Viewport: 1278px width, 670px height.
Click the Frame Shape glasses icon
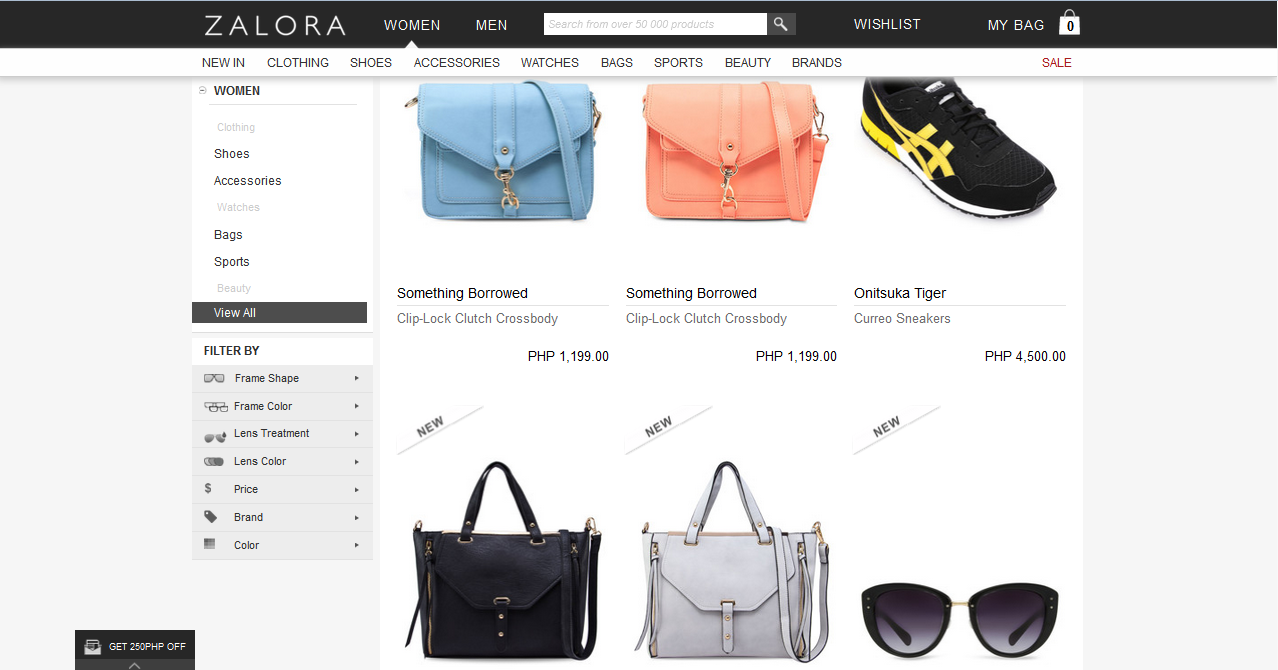214,378
